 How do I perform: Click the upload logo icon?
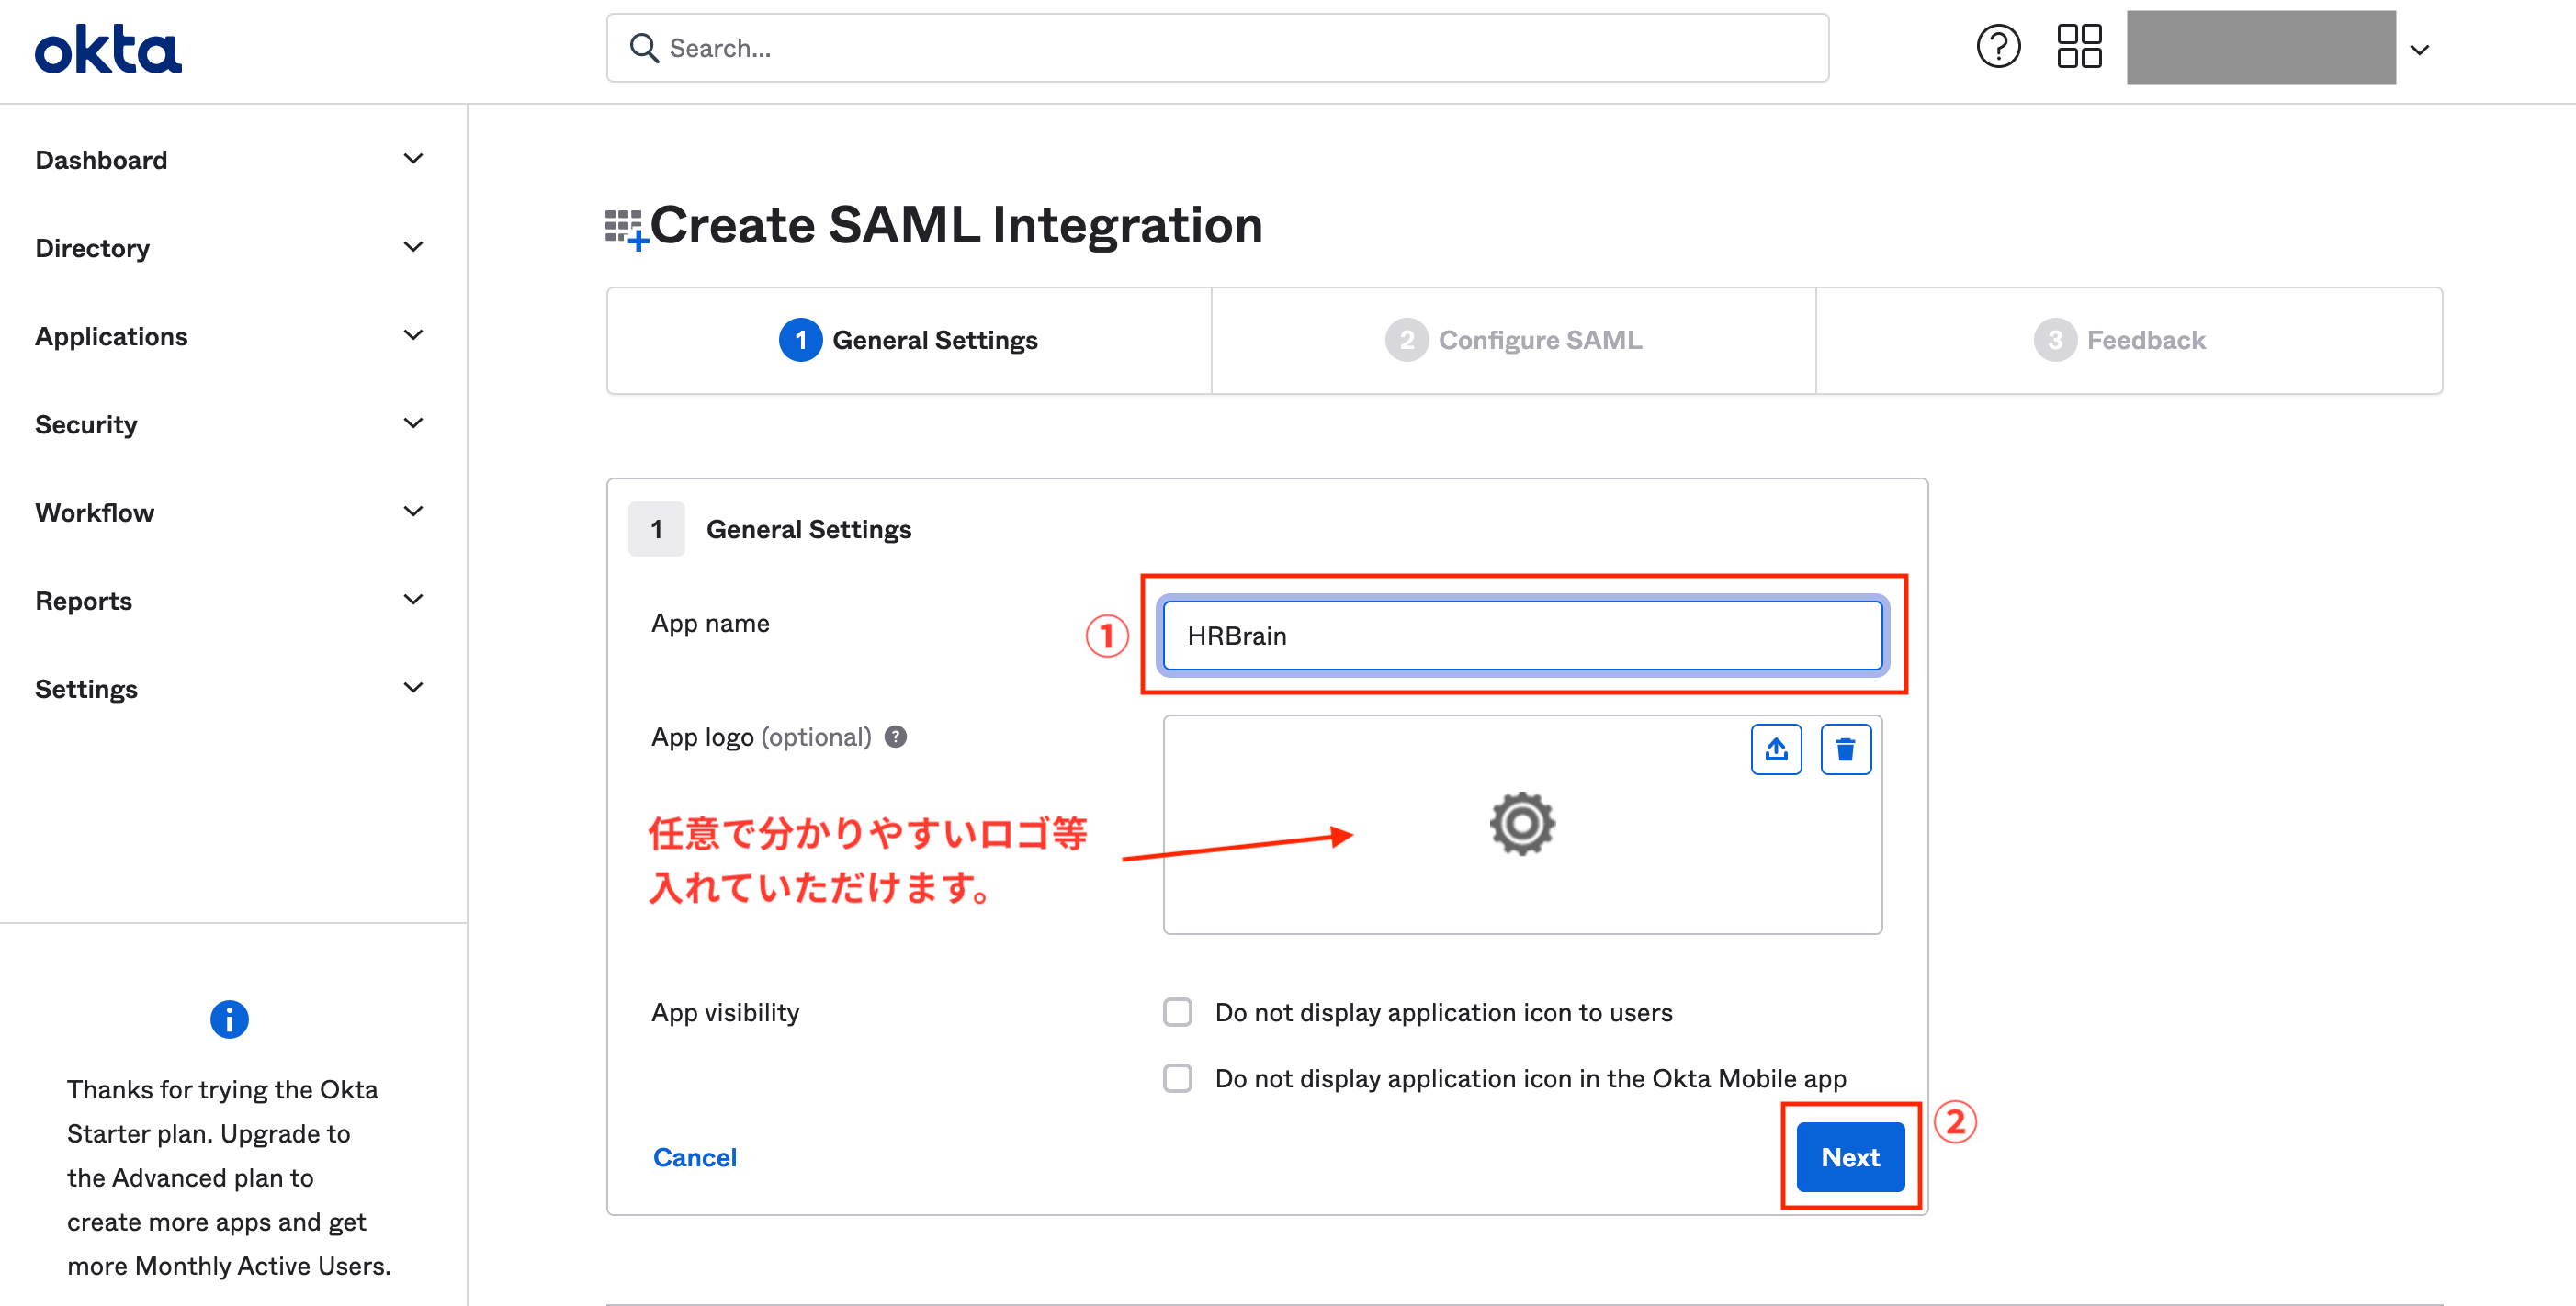point(1776,749)
